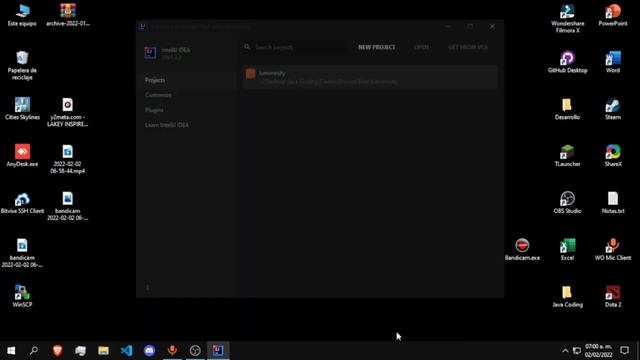Viewport: 640px width, 360px height.
Task: Open File Explorer from taskbar
Action: point(103,351)
